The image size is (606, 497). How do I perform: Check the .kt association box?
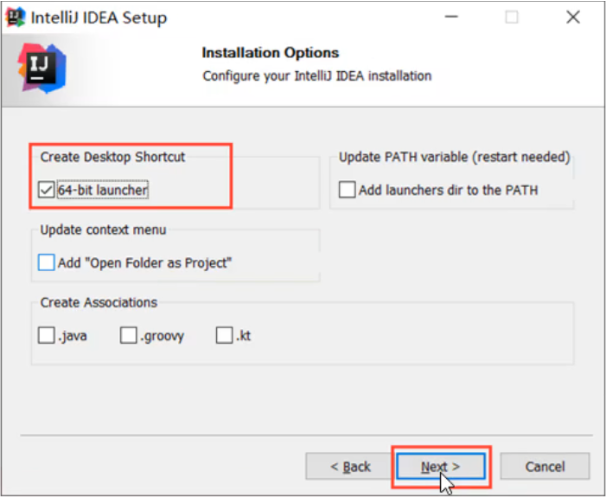(224, 335)
